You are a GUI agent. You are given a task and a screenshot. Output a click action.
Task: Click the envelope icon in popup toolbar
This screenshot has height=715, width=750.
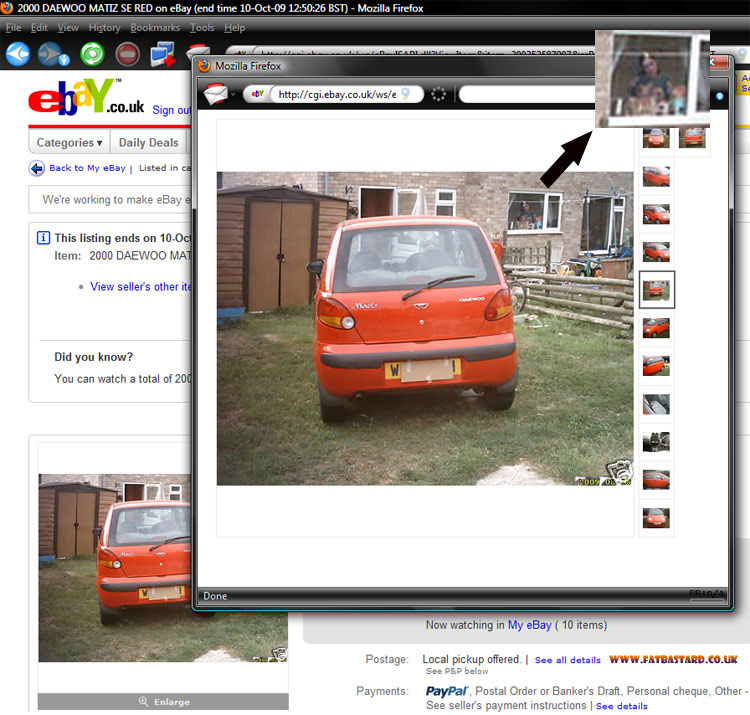(214, 94)
